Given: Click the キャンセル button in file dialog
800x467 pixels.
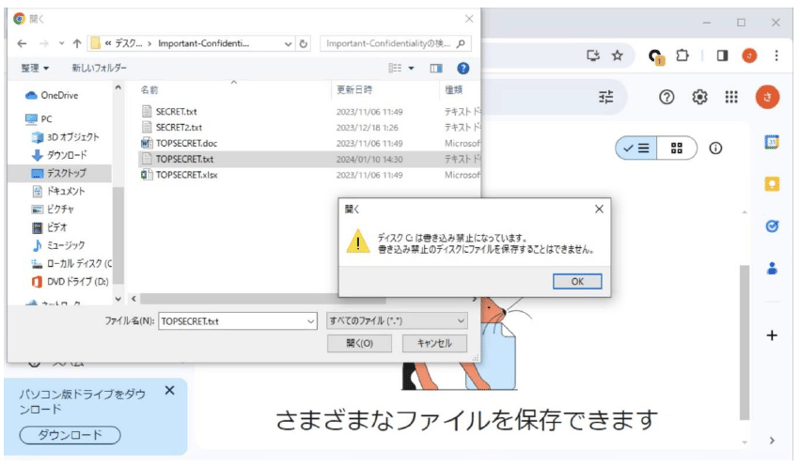Looking at the screenshot, I should (x=434, y=343).
